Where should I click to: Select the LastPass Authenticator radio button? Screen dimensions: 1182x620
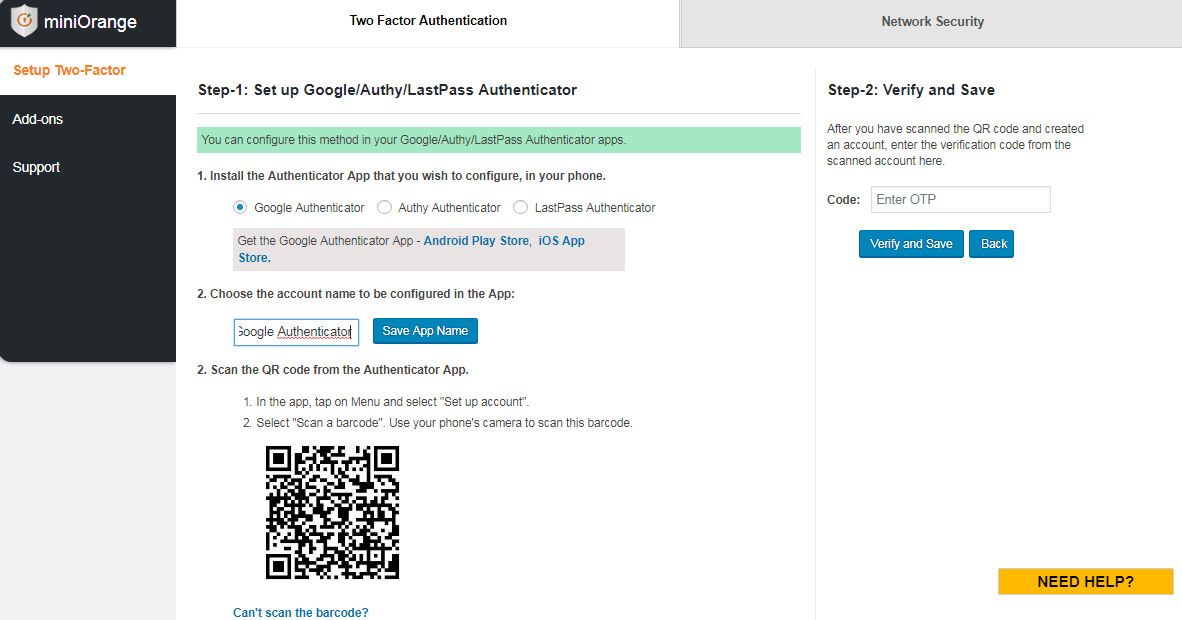click(520, 207)
